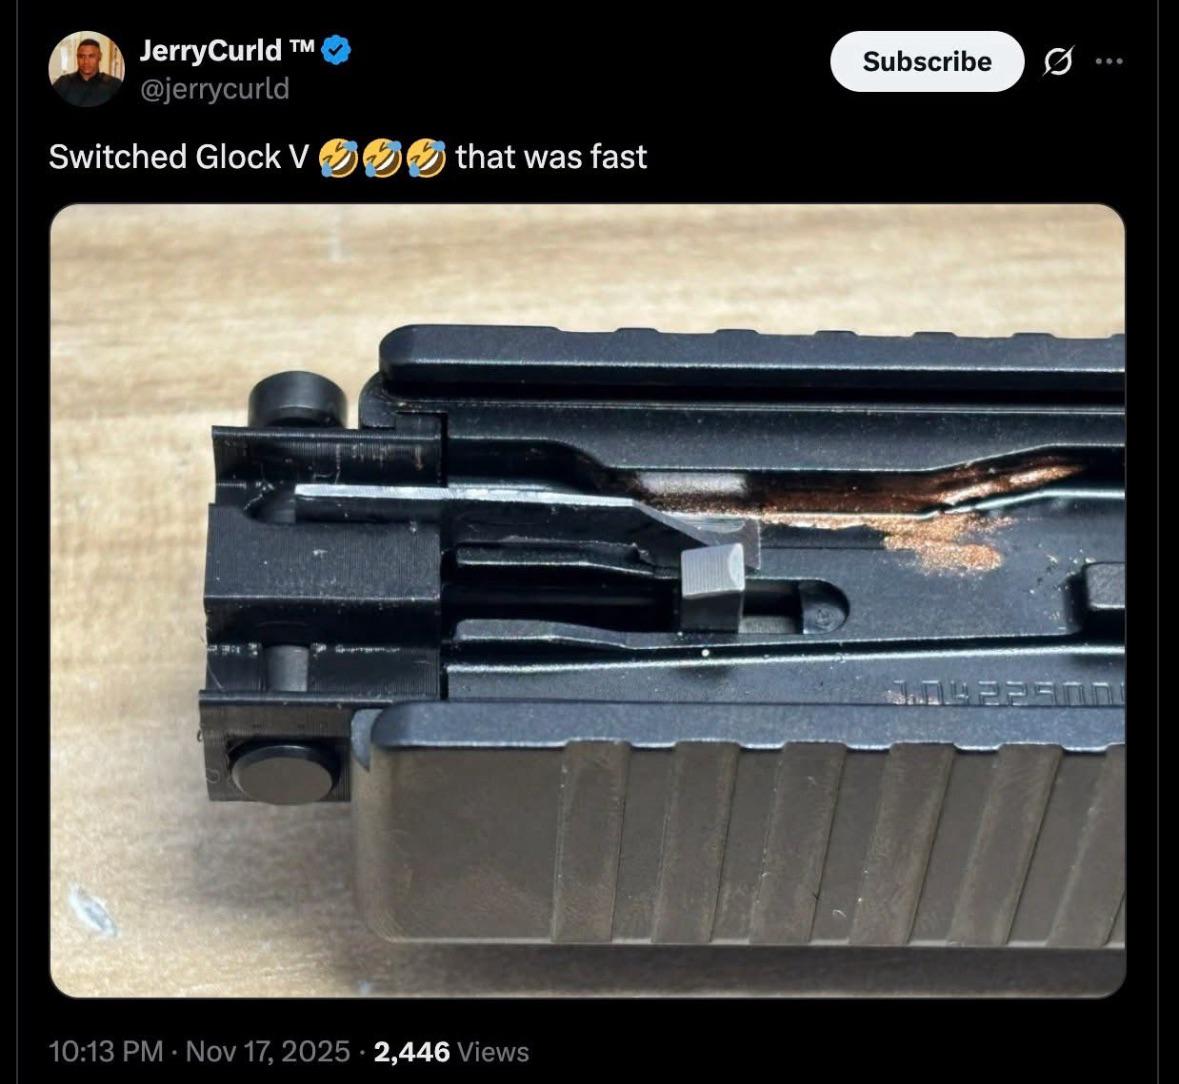Click the first laughing emoji in the tweet

pos(338,157)
